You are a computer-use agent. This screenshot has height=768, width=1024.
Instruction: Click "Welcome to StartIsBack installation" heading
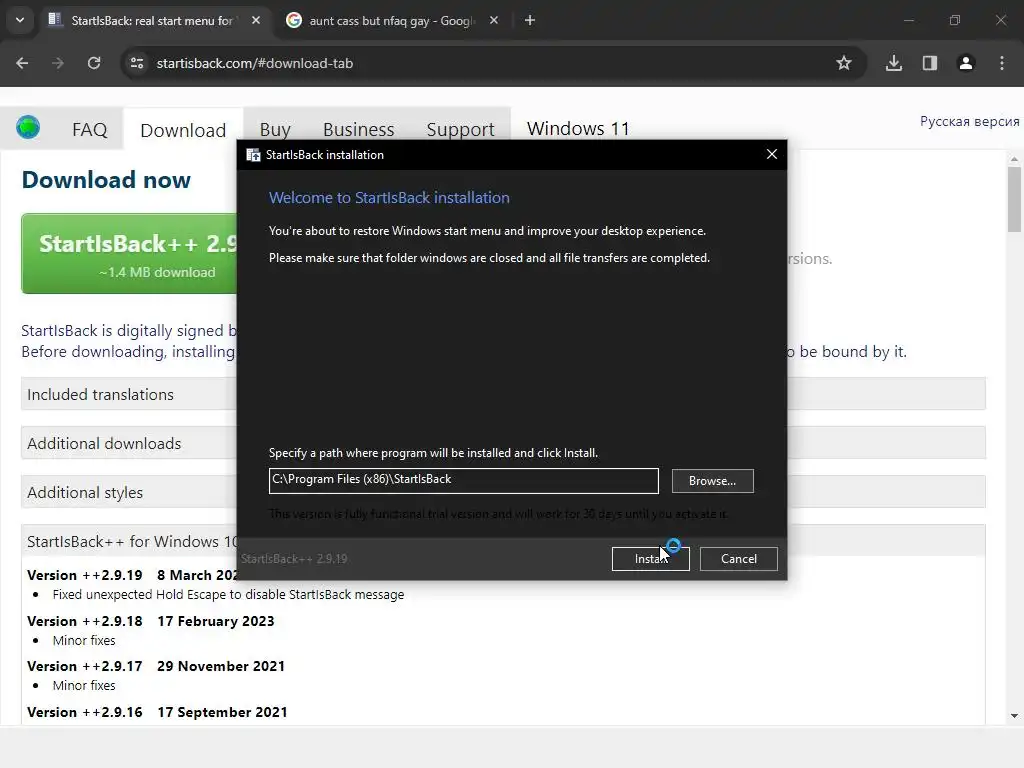[389, 198]
